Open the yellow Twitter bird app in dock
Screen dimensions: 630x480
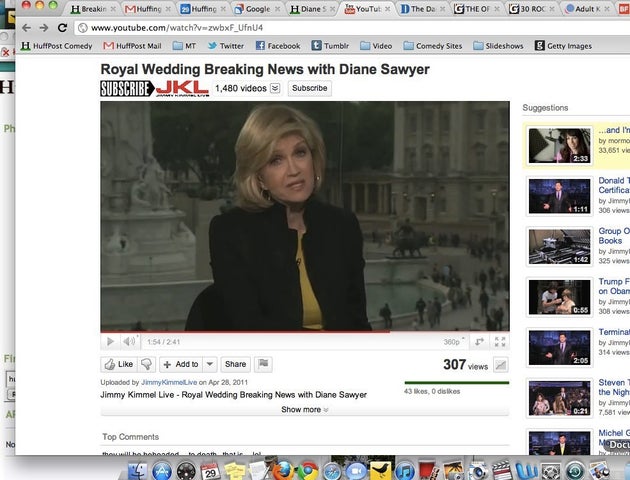[380, 471]
